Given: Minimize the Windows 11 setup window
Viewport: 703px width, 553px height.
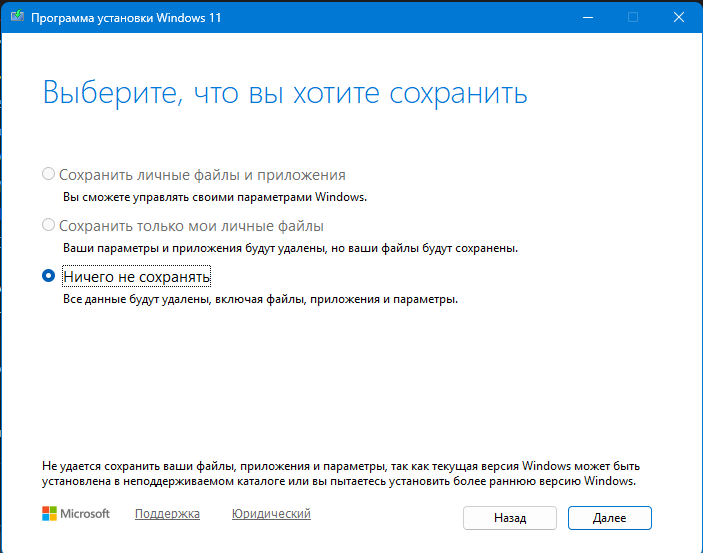Looking at the screenshot, I should click(x=588, y=17).
